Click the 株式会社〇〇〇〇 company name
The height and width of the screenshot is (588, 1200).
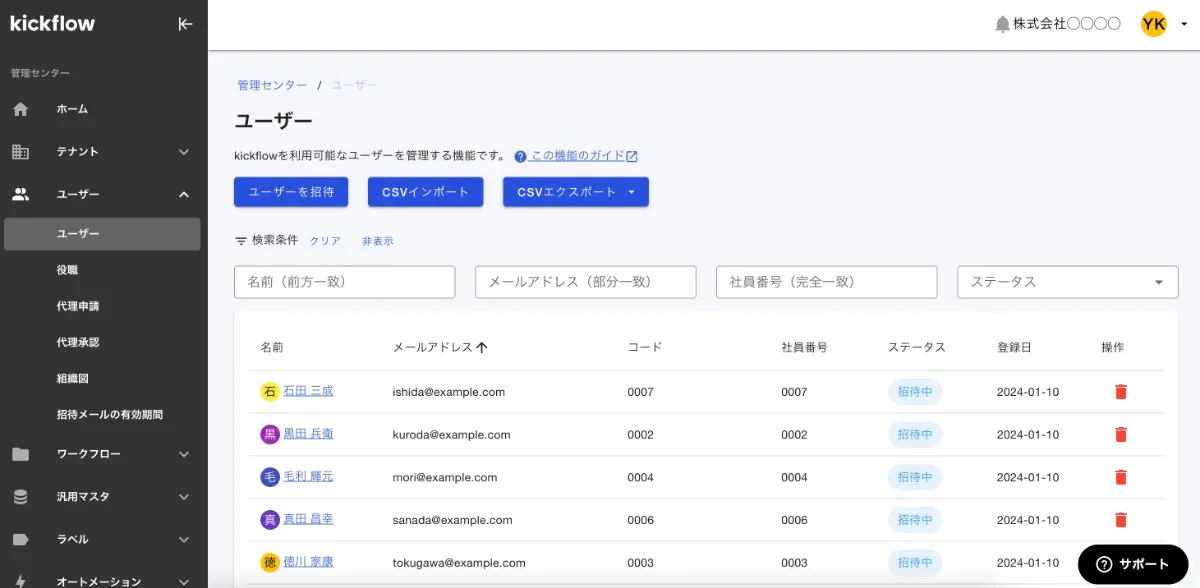1067,24
